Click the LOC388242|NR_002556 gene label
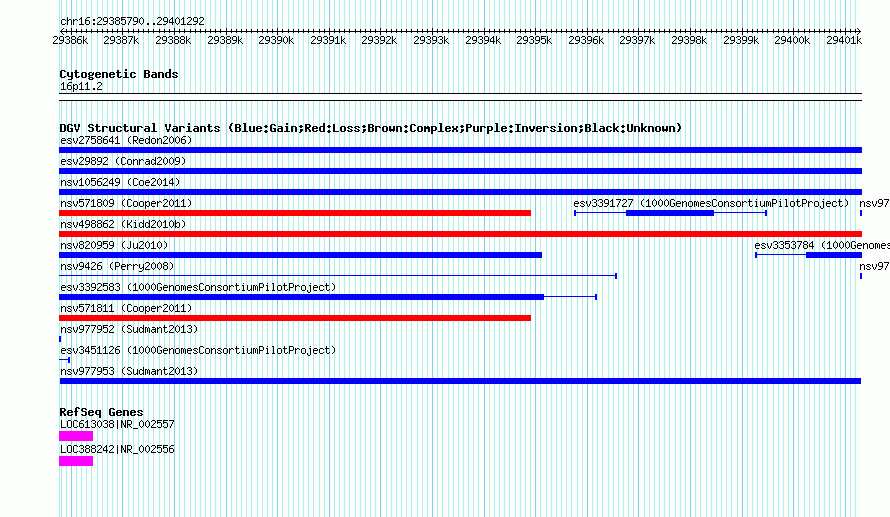 (117, 449)
